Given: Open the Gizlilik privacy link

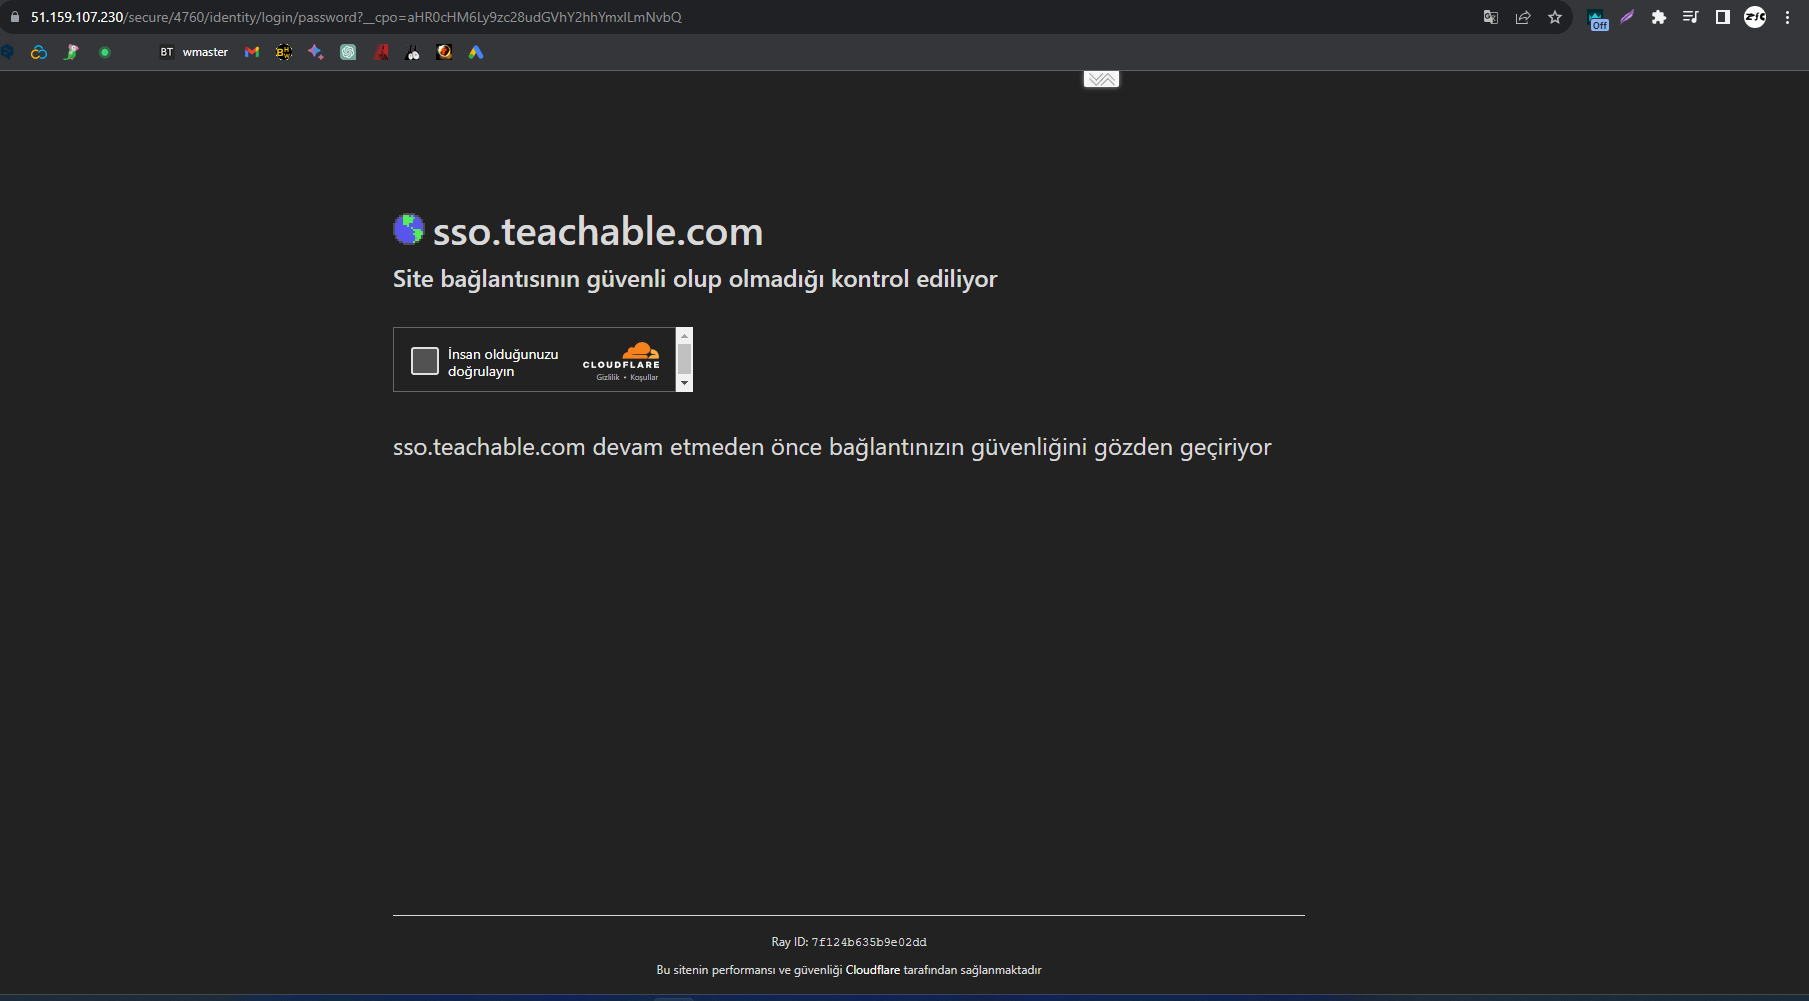Looking at the screenshot, I should coord(608,377).
